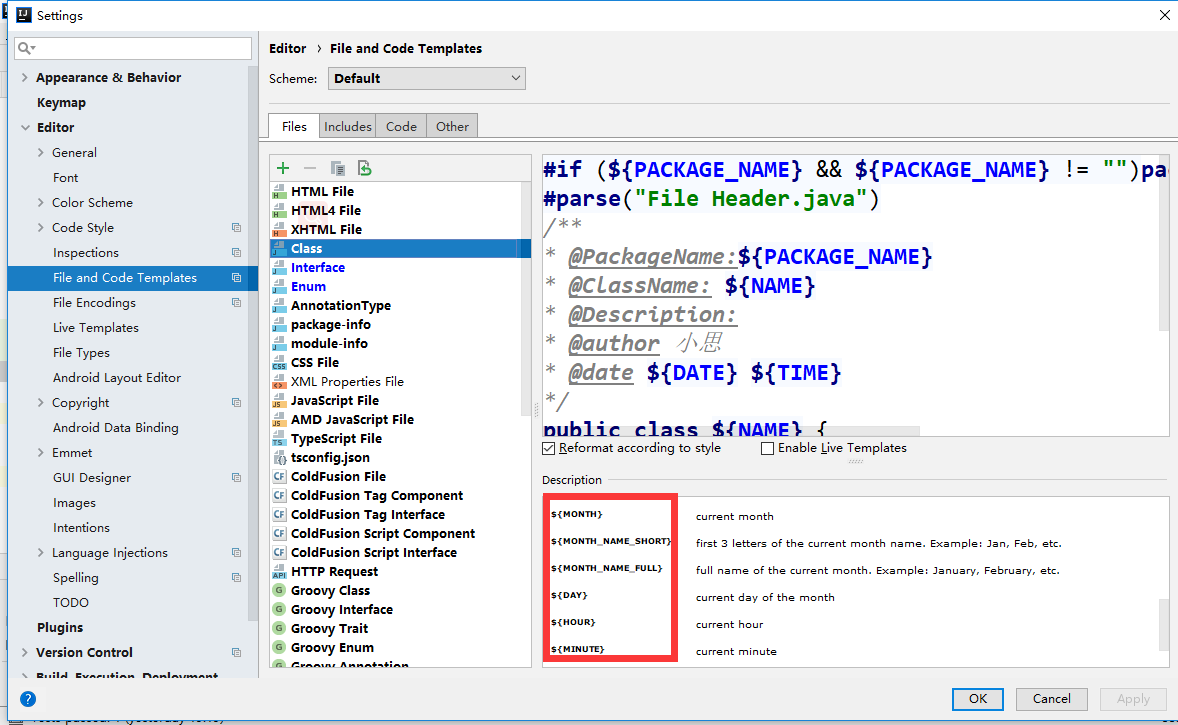Click the ColdFusion File template icon

coord(279,476)
